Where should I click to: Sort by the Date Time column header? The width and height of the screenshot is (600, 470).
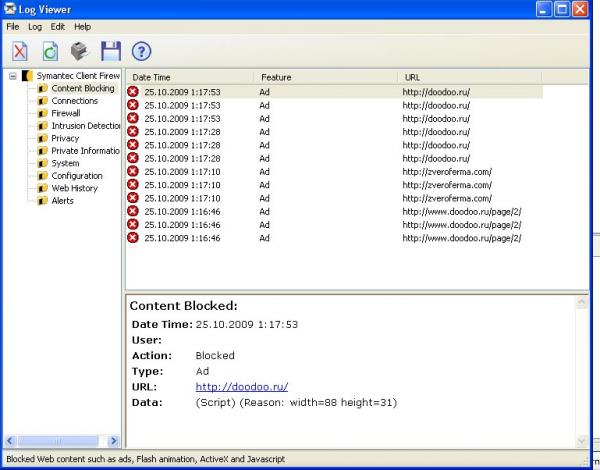point(190,77)
